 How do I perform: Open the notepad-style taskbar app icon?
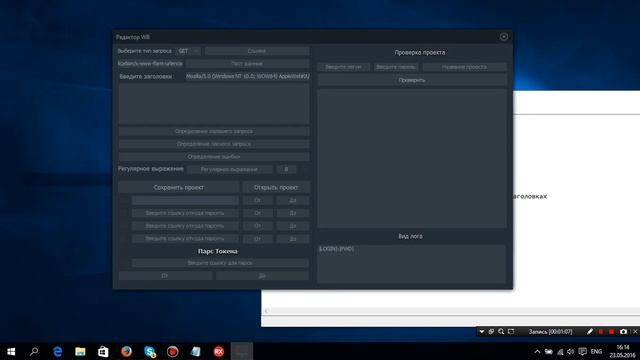[196, 351]
